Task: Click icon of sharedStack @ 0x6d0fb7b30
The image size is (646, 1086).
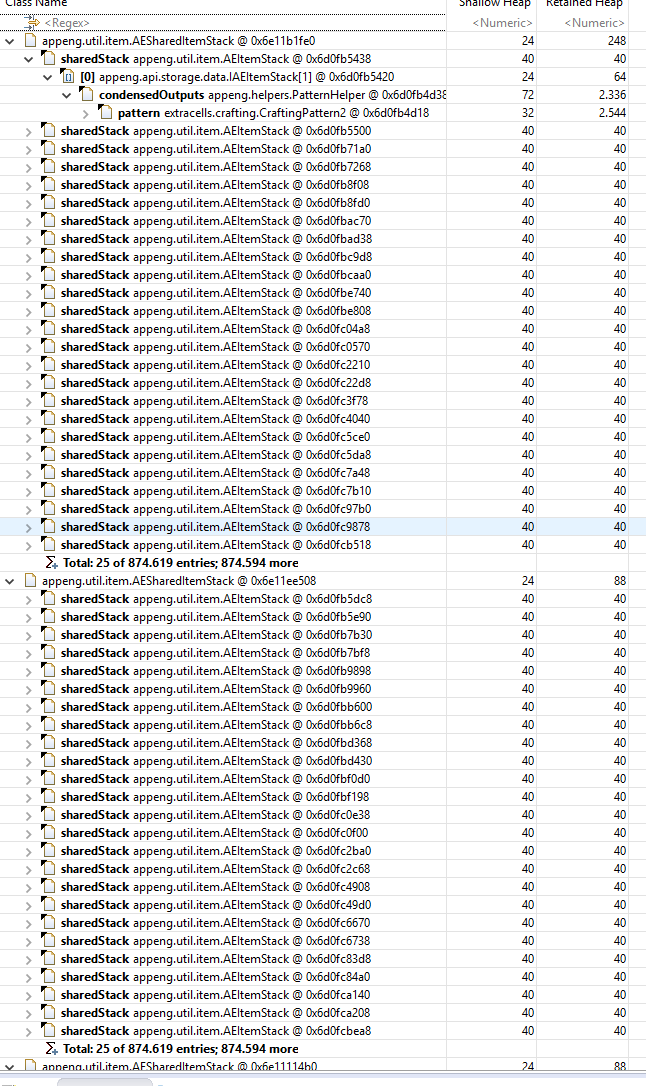Action: (x=48, y=634)
